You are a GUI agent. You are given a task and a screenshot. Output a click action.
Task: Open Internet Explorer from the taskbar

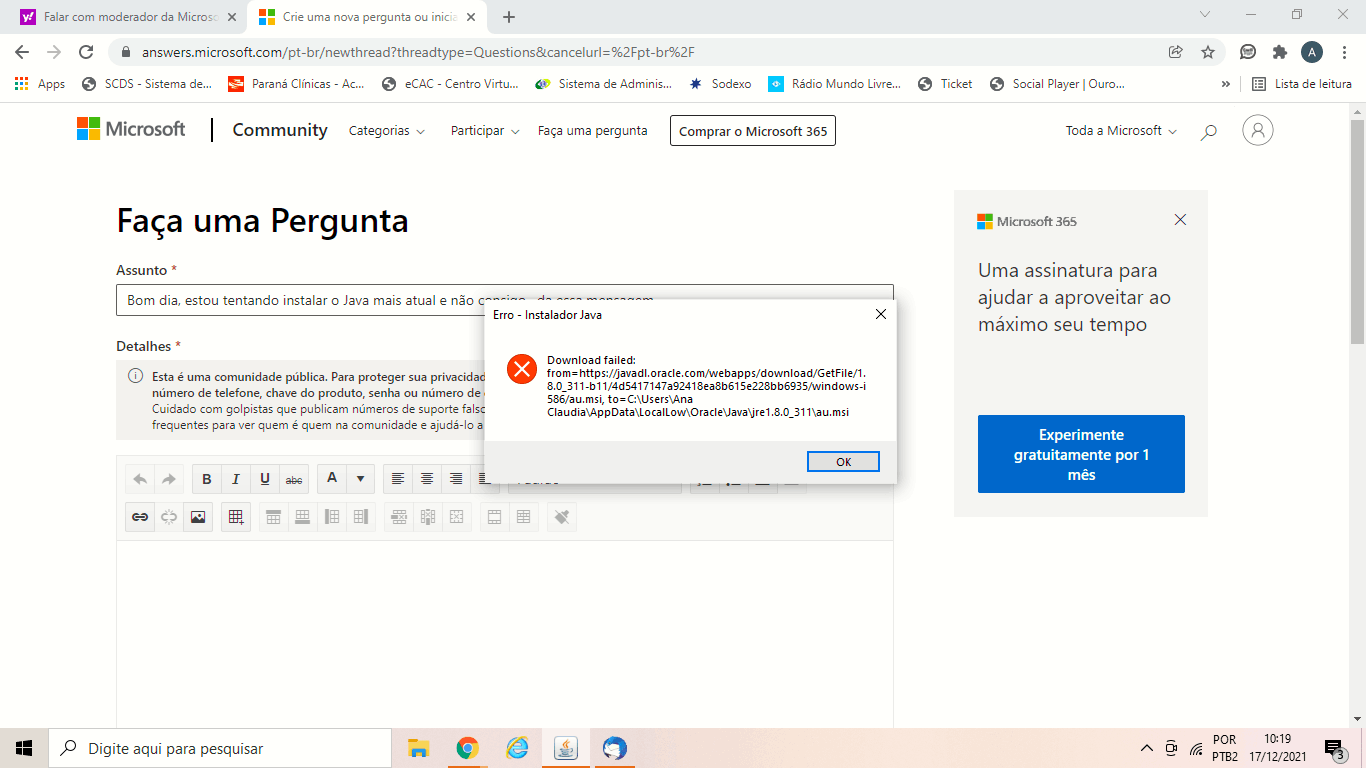(x=517, y=748)
